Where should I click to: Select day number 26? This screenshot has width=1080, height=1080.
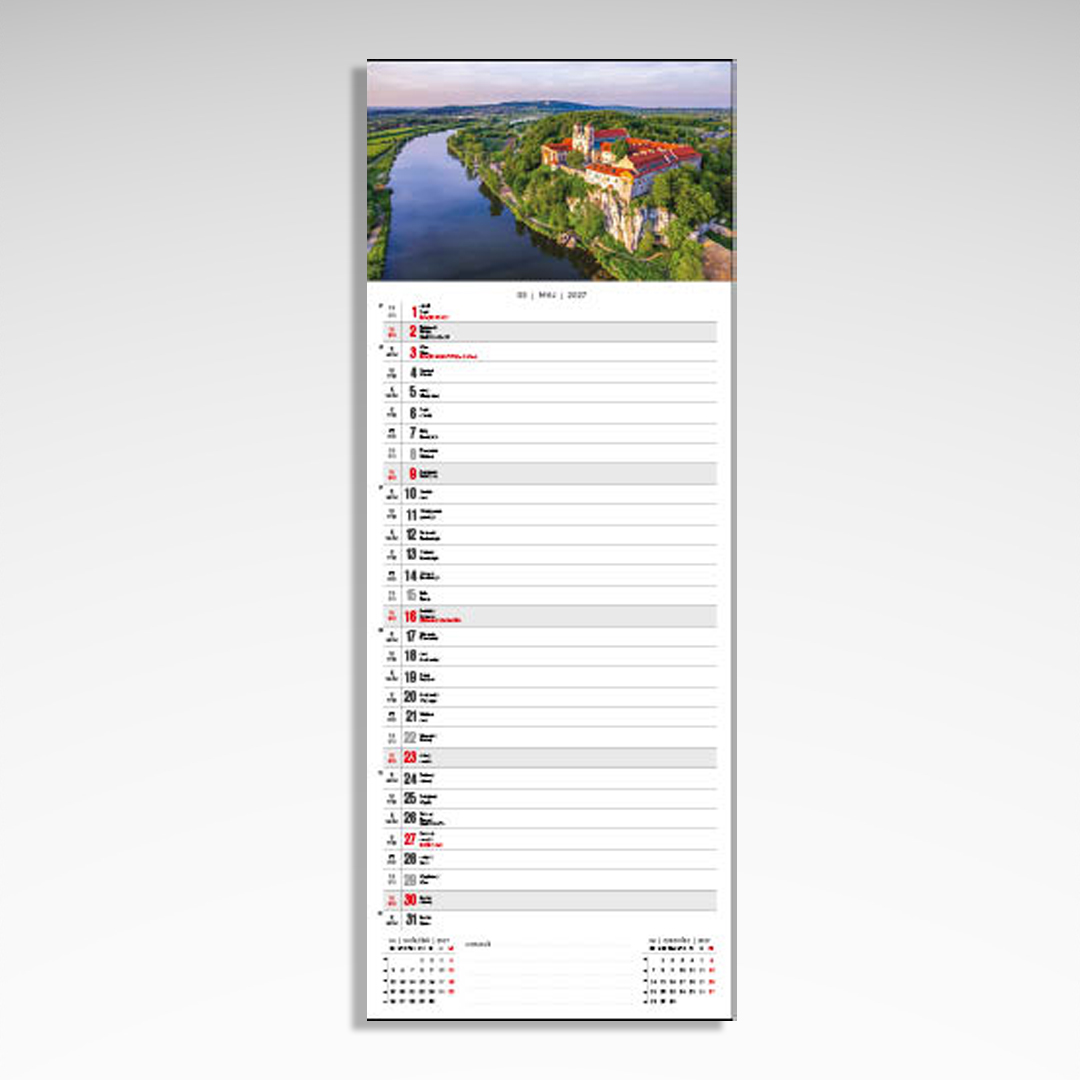(x=411, y=818)
